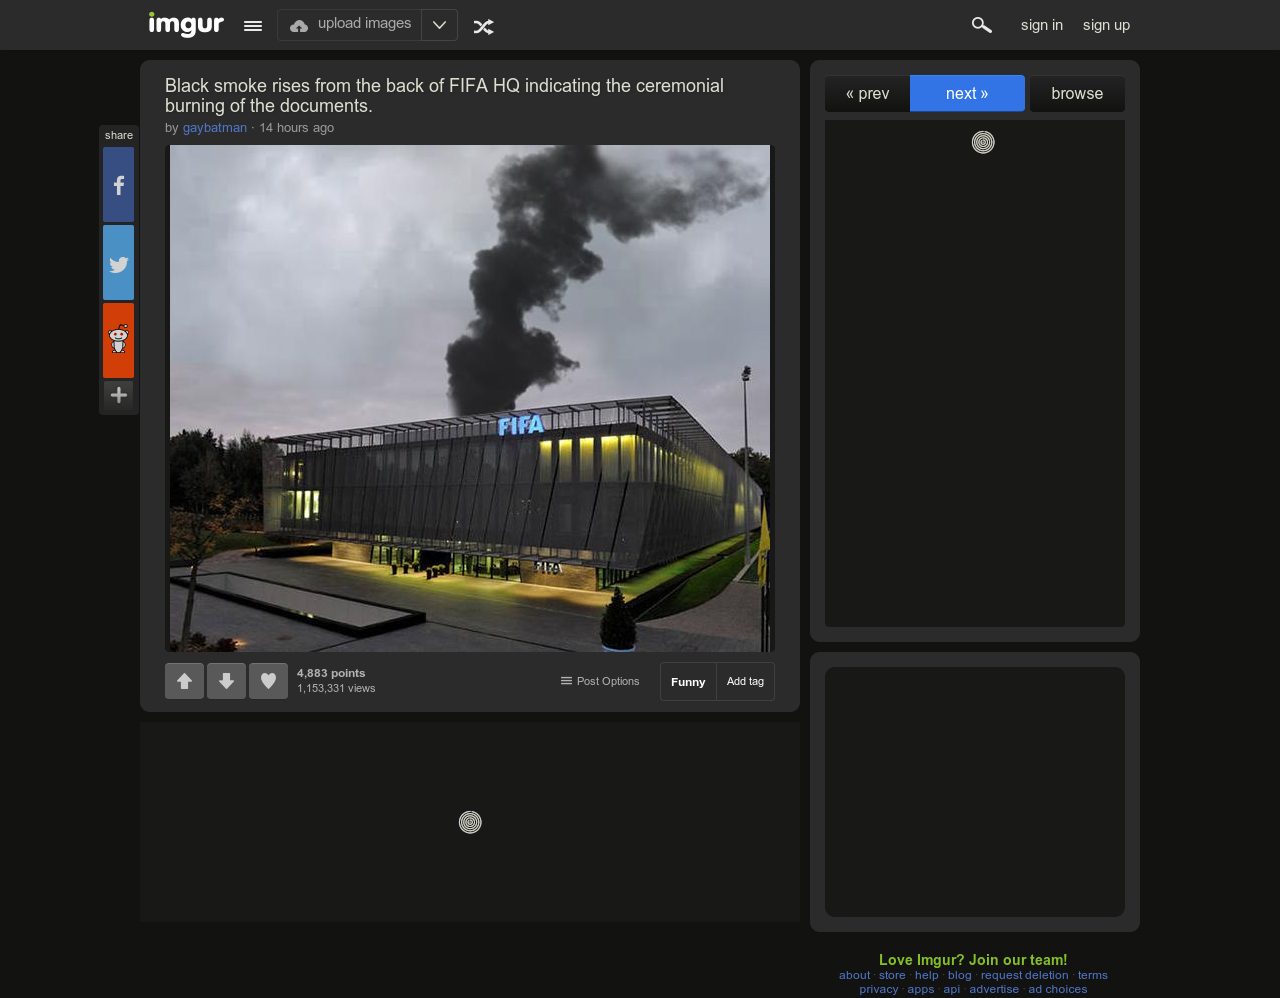
Task: View the FIFA HQ smoke image
Action: (470, 398)
